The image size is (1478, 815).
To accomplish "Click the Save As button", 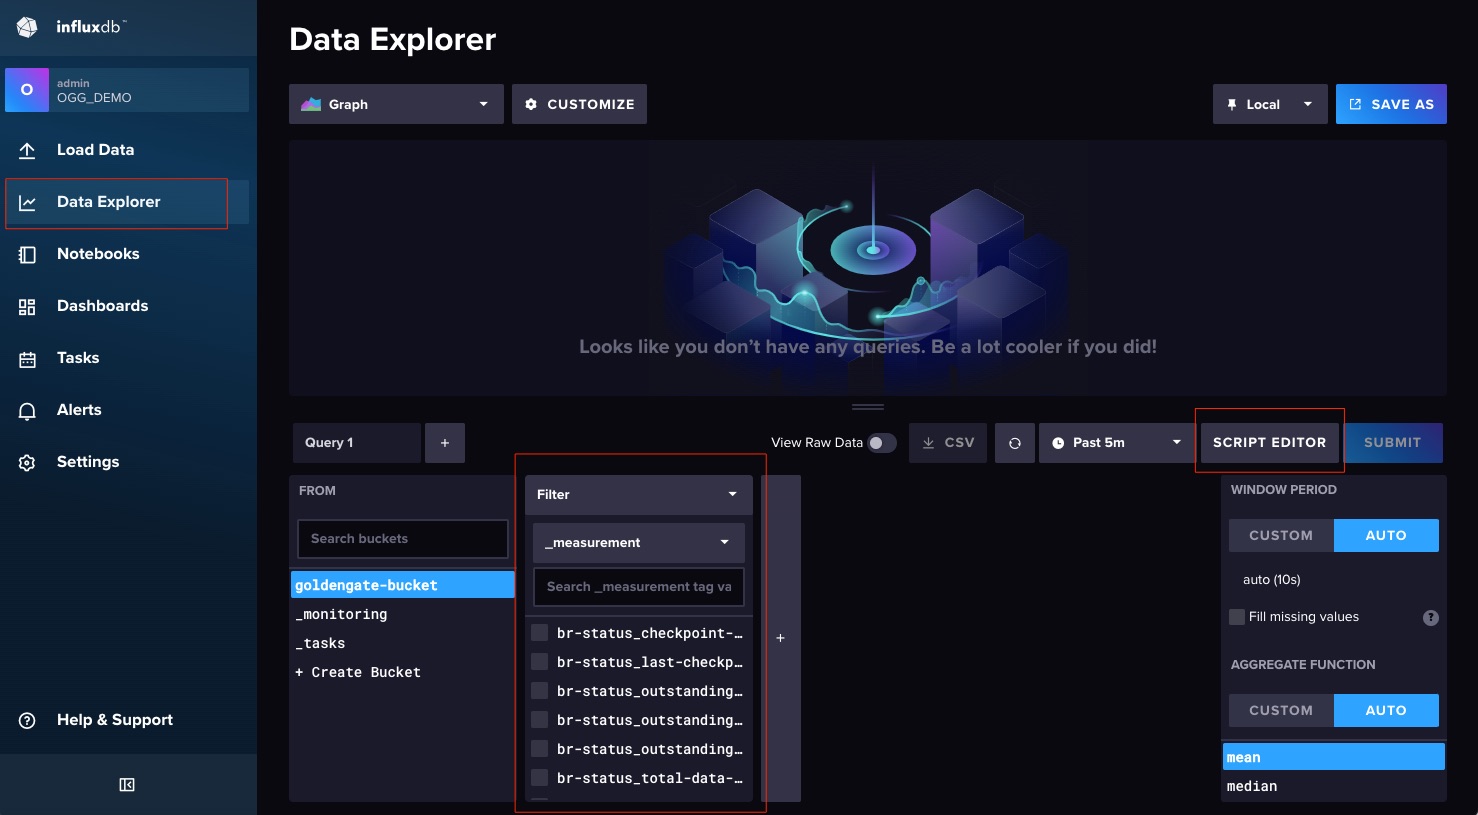I will [1390, 104].
